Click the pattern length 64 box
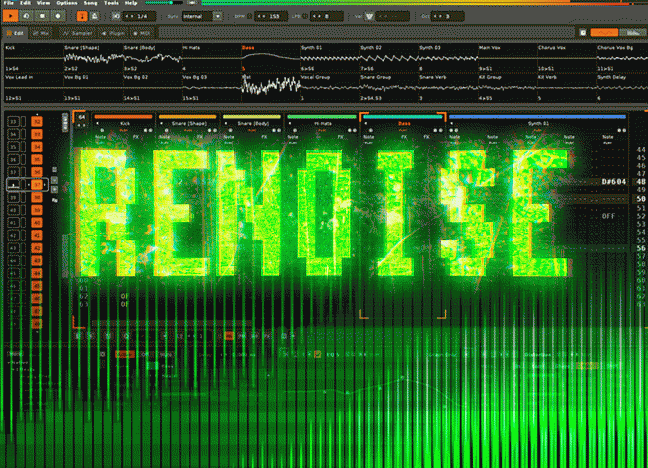The height and width of the screenshot is (468, 648). coord(82,117)
